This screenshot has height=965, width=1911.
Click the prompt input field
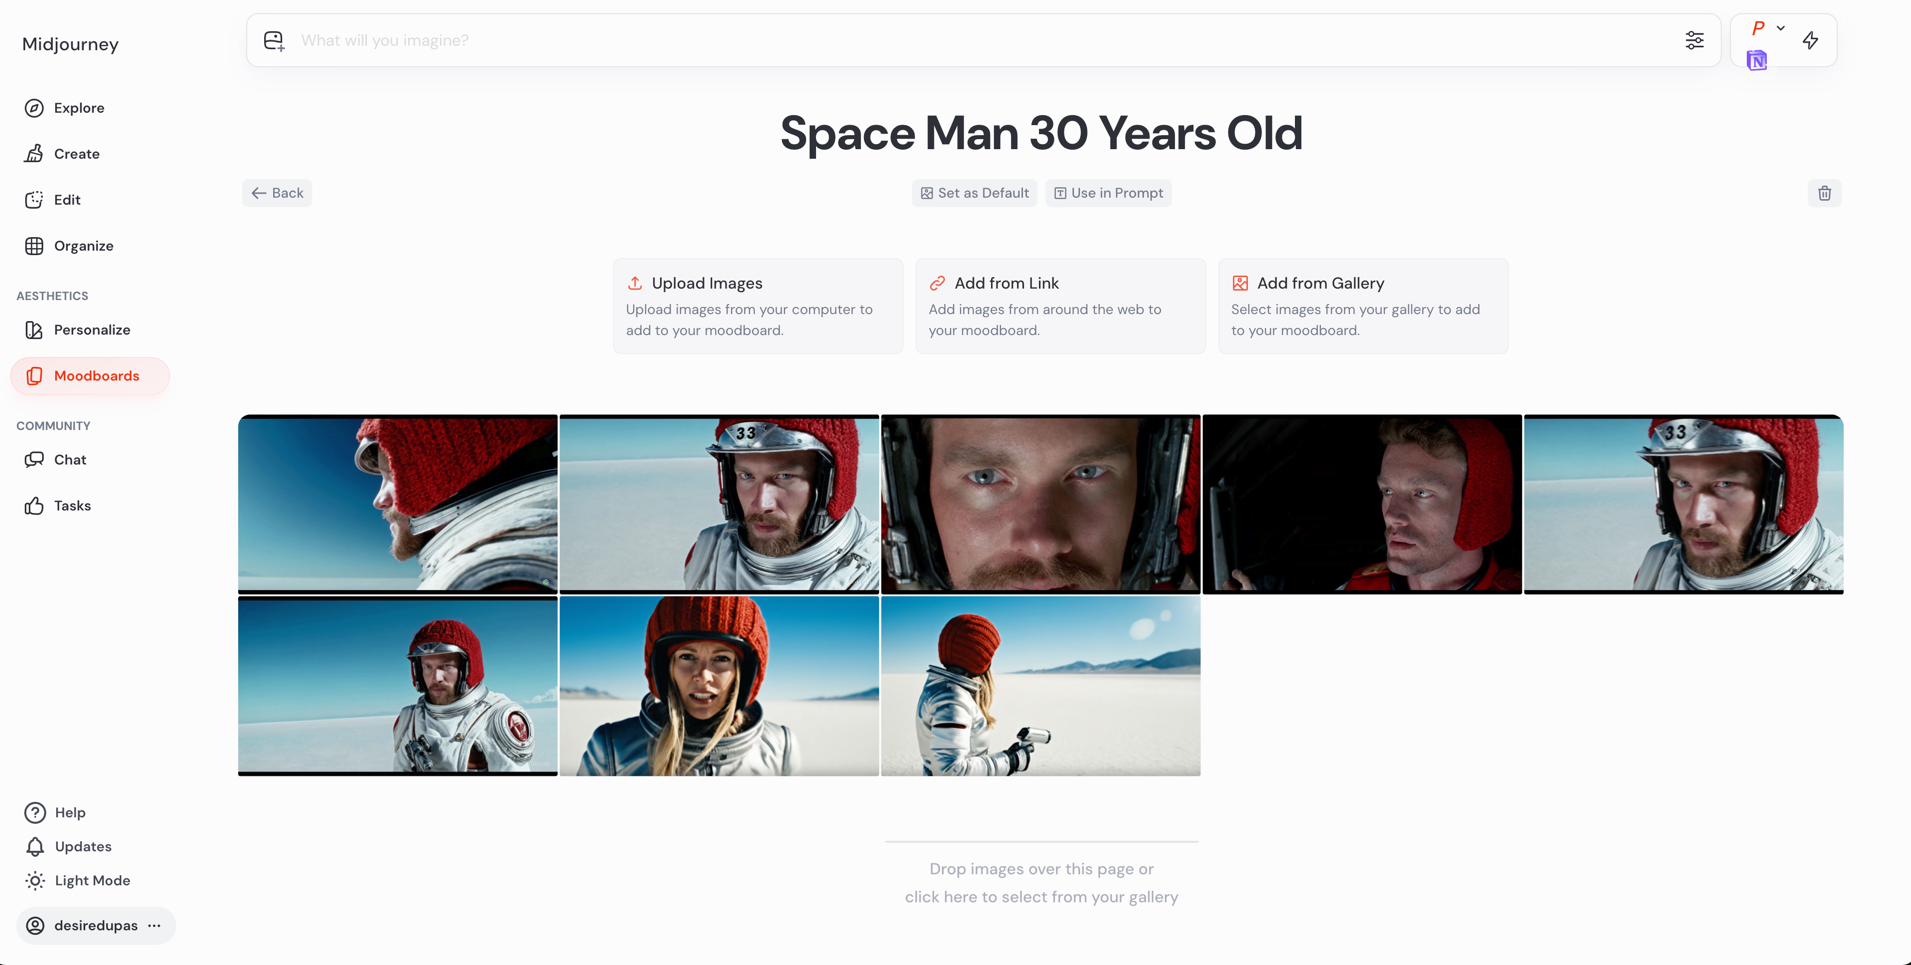(x=980, y=41)
